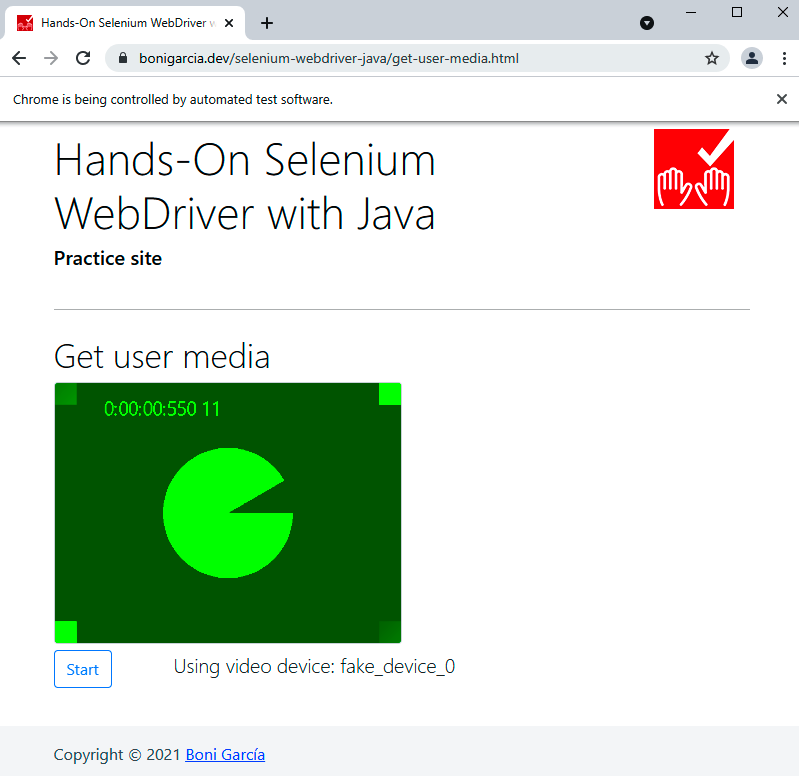Click the browser back arrow
This screenshot has width=799, height=776.
19,58
